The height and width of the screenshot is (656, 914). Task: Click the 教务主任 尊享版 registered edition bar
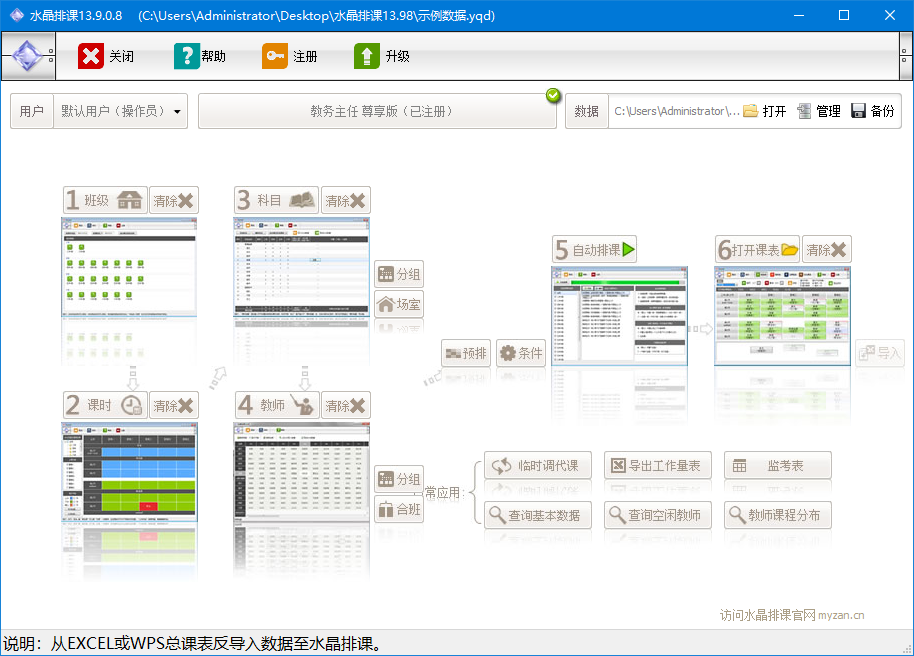point(377,112)
